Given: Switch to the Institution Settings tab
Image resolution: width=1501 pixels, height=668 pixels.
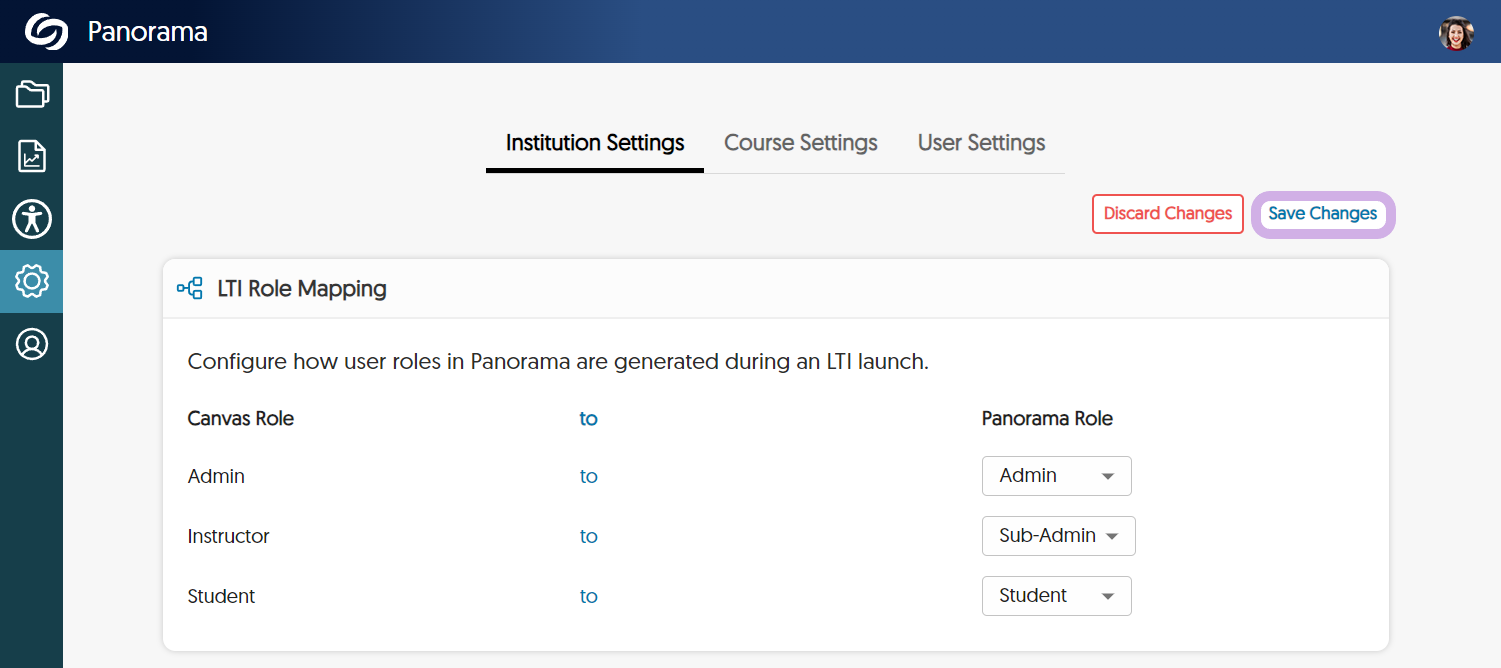Looking at the screenshot, I should [595, 143].
